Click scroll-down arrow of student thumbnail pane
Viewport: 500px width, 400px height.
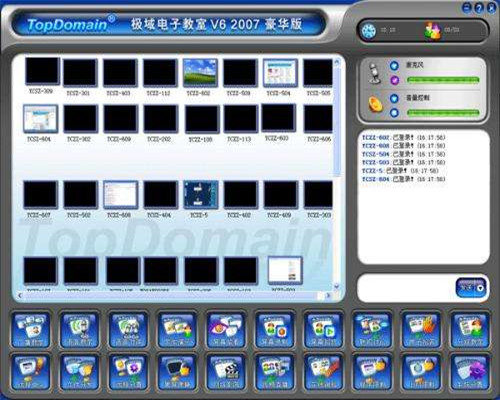[337, 286]
